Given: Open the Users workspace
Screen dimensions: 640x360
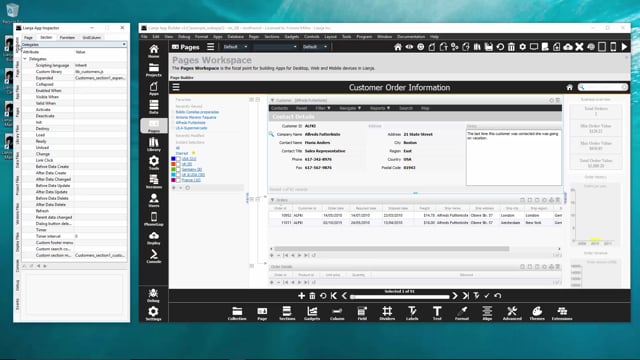Looking at the screenshot, I should click(153, 200).
